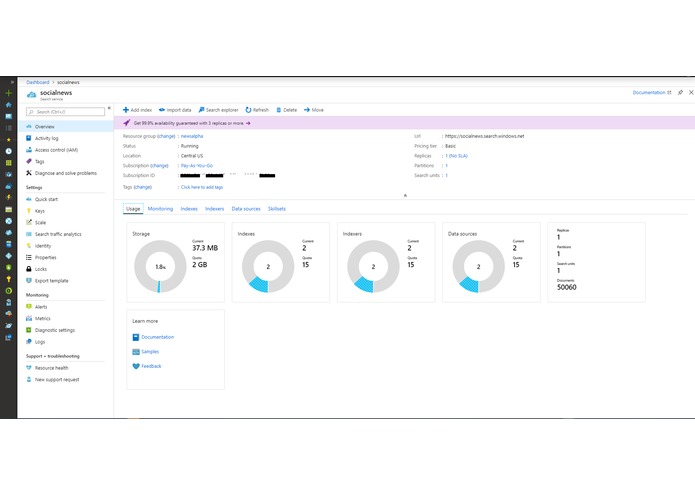Switch to the Indexers tab
The width and height of the screenshot is (695, 494).
(215, 209)
